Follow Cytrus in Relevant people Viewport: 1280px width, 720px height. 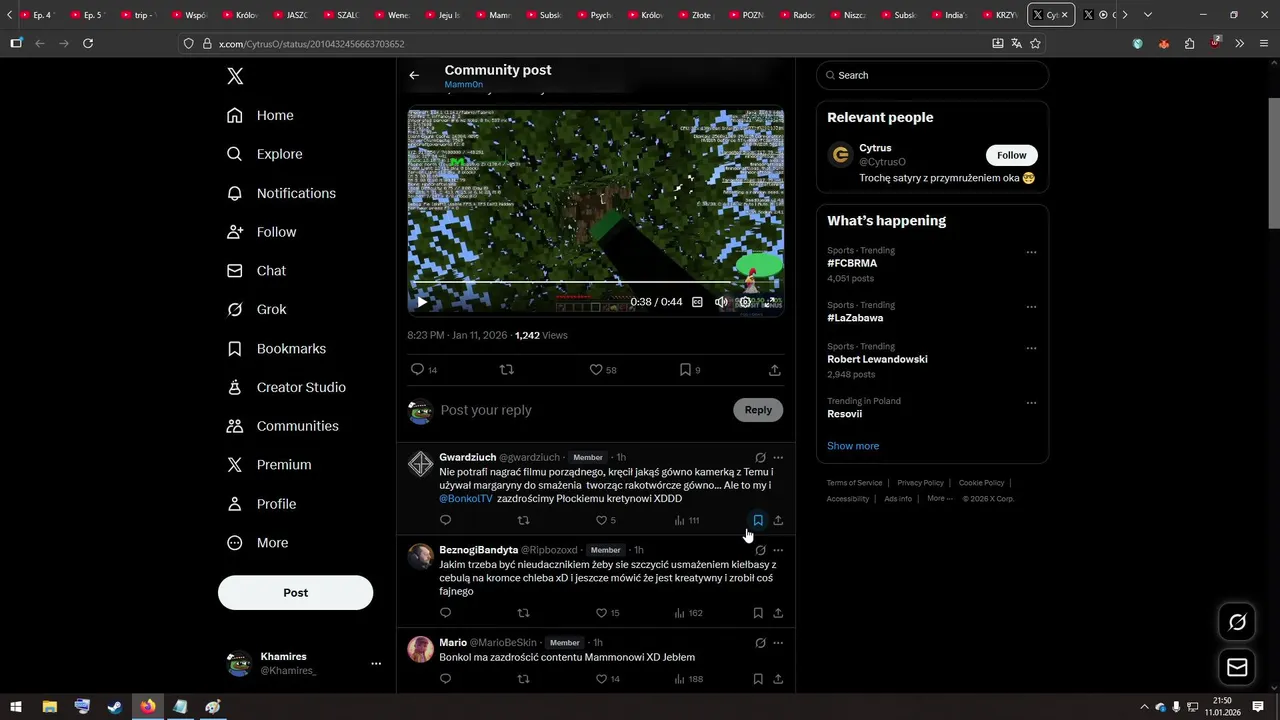point(1012,155)
